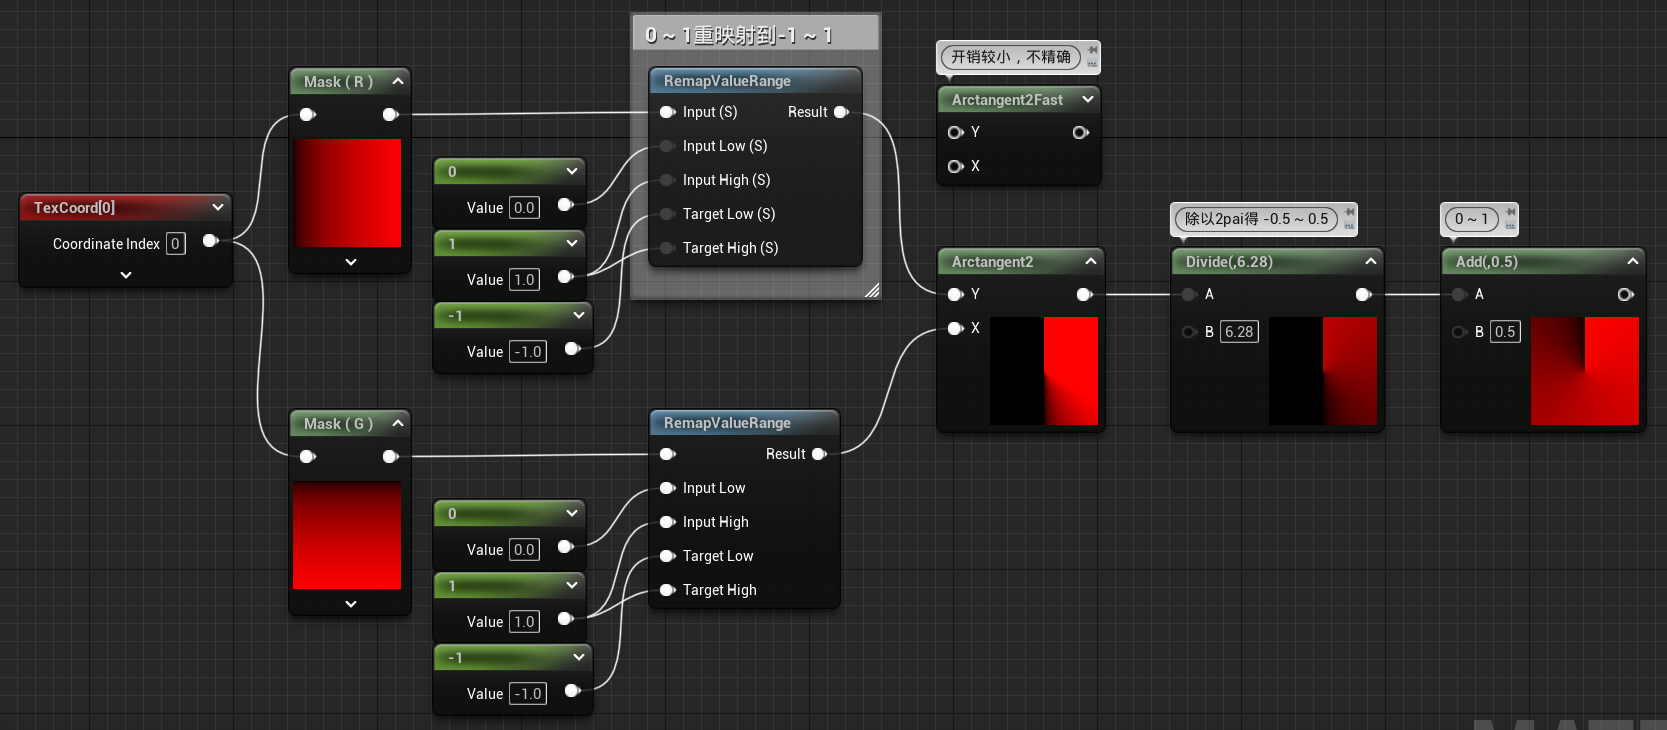Open the TexCoord[0] header dropdown arrow
1667x730 pixels.
[x=218, y=207]
